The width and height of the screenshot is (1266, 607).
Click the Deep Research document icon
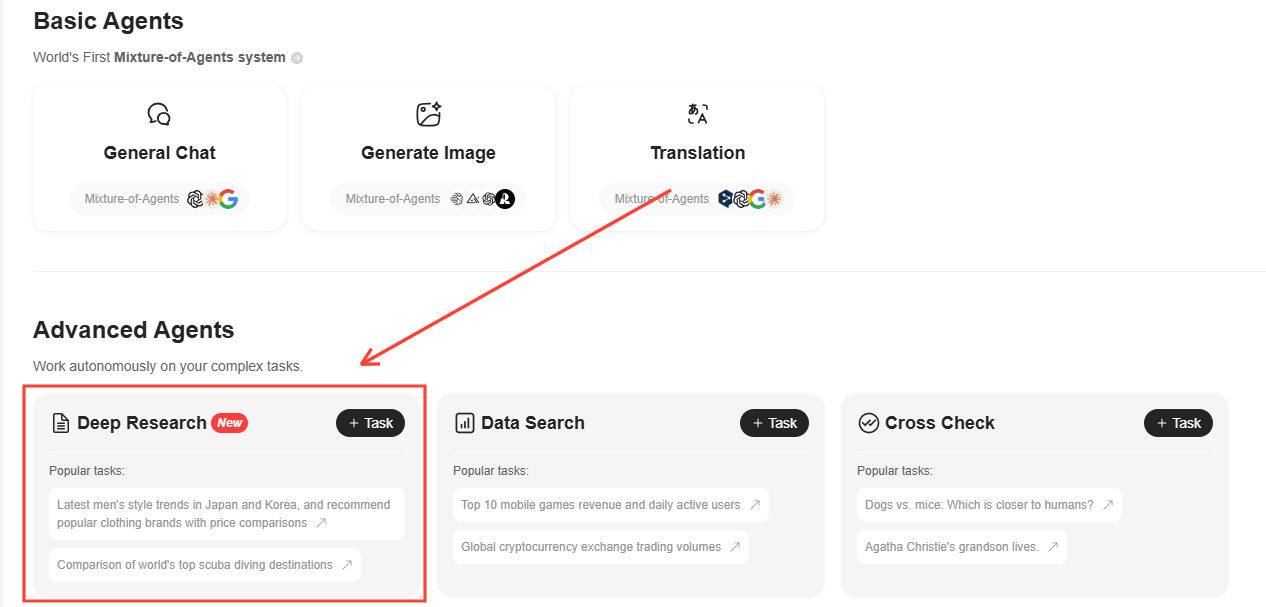point(62,422)
